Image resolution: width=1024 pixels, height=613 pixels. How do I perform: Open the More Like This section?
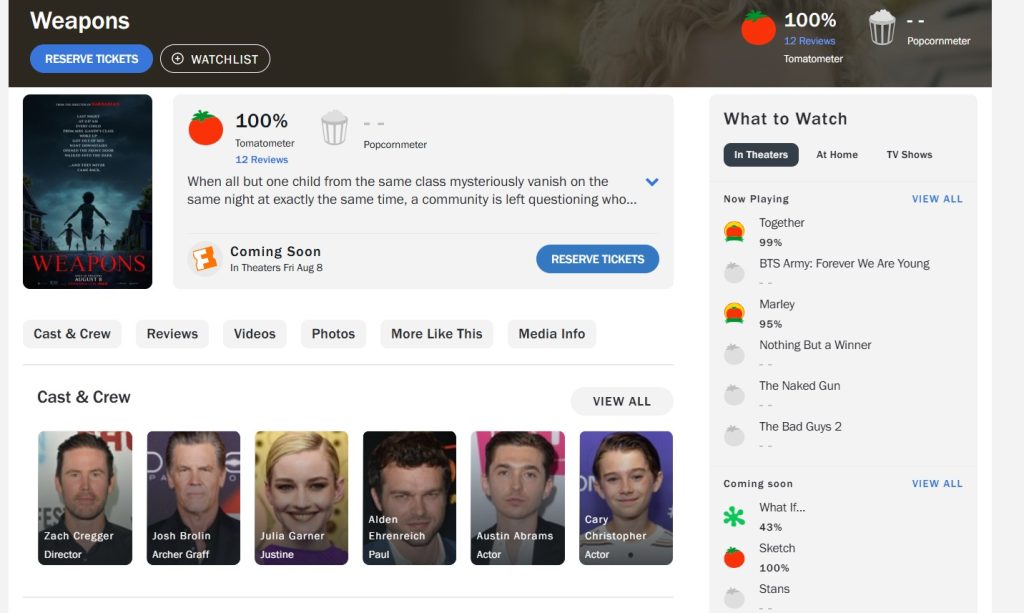pos(436,334)
